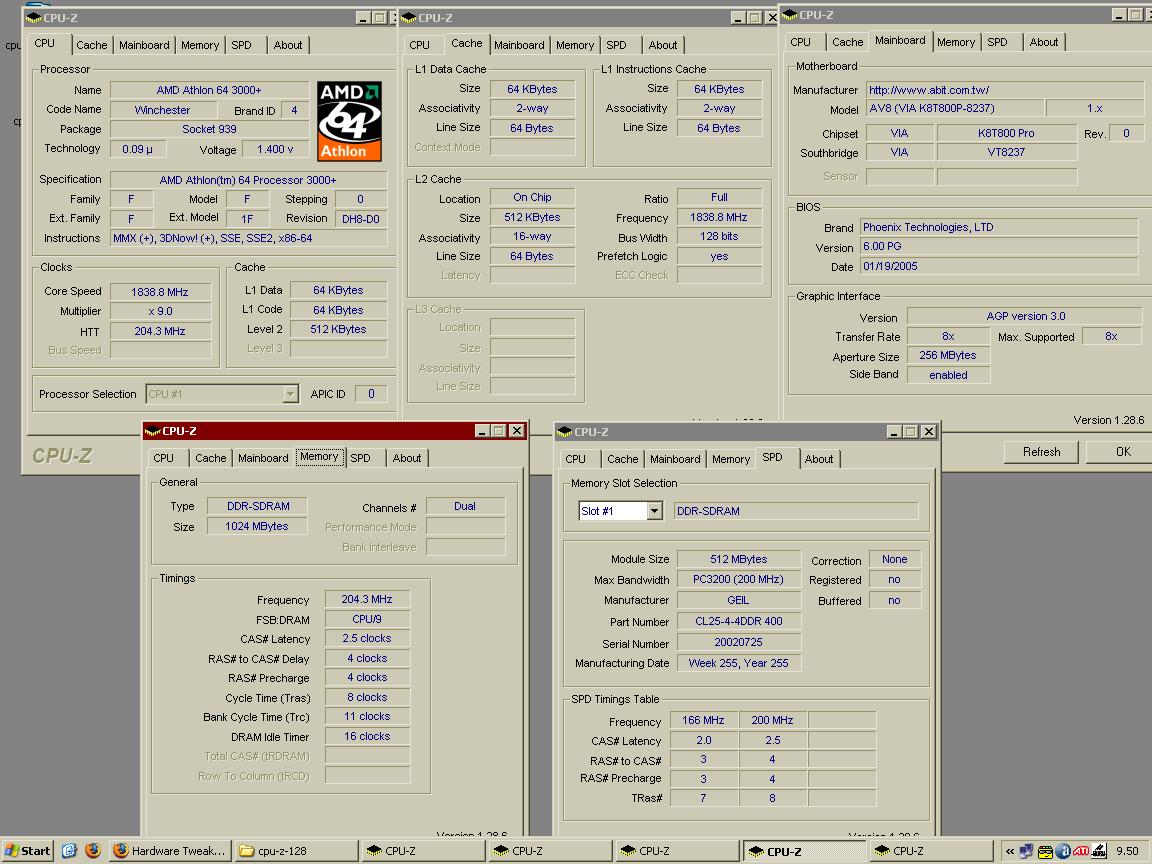Open the Mainboard tab in the Processor window
The image size is (1152, 864).
coord(144,45)
